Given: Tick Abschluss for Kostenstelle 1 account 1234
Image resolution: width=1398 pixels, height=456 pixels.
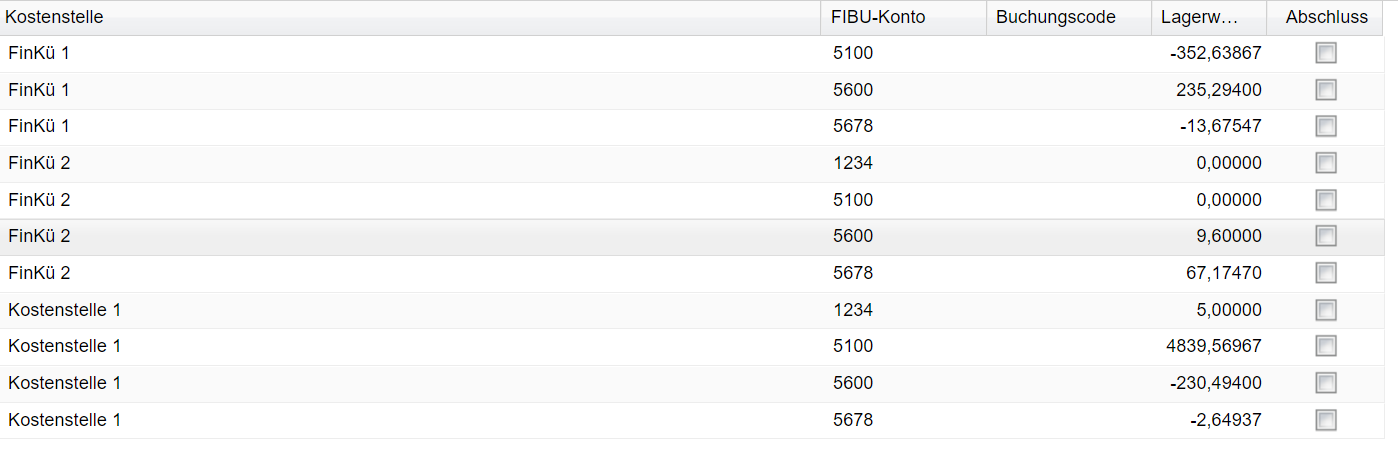Looking at the screenshot, I should (1326, 310).
